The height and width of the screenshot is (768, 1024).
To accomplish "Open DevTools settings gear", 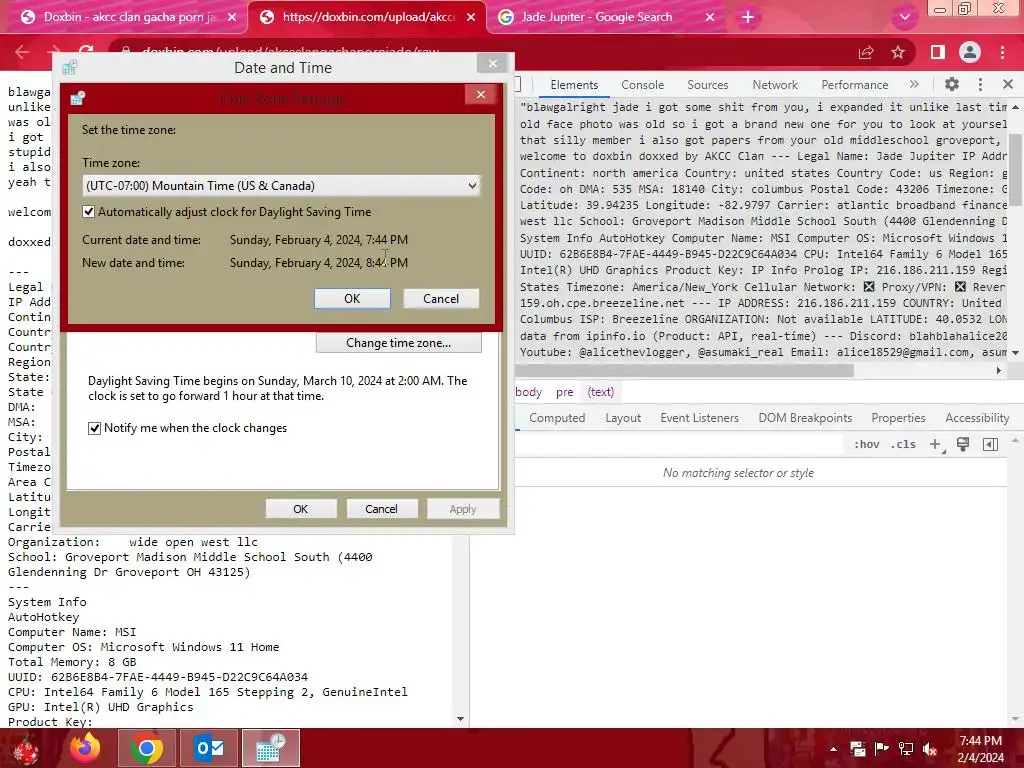I will click(952, 84).
